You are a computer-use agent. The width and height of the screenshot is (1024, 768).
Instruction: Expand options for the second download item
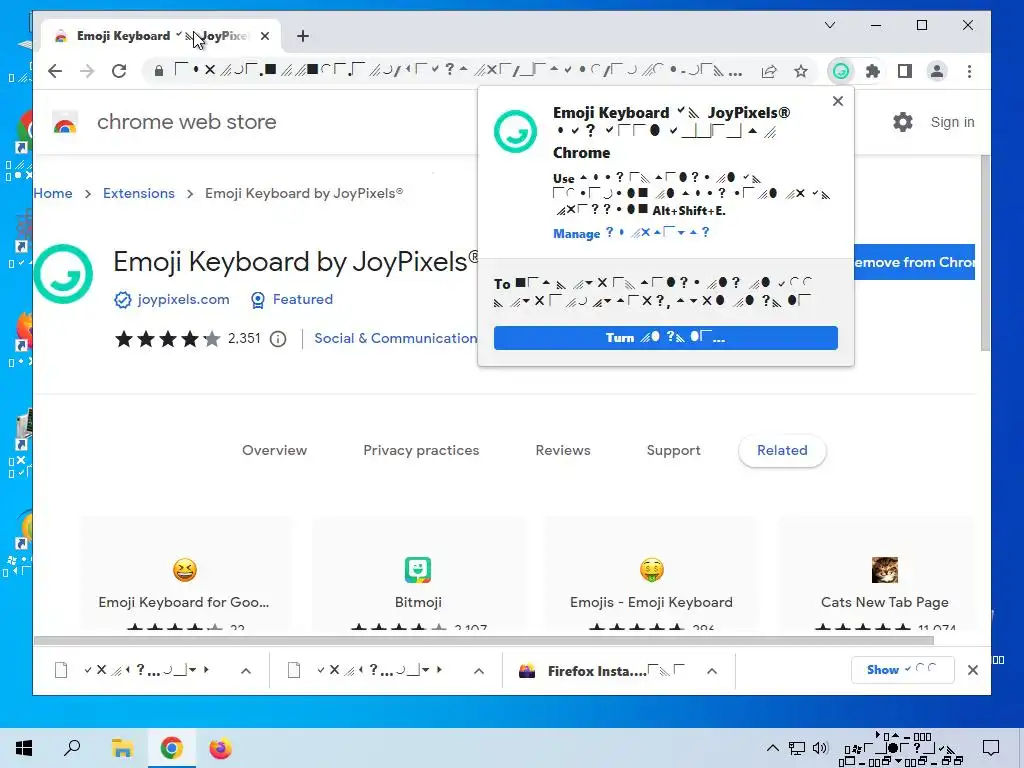point(479,671)
